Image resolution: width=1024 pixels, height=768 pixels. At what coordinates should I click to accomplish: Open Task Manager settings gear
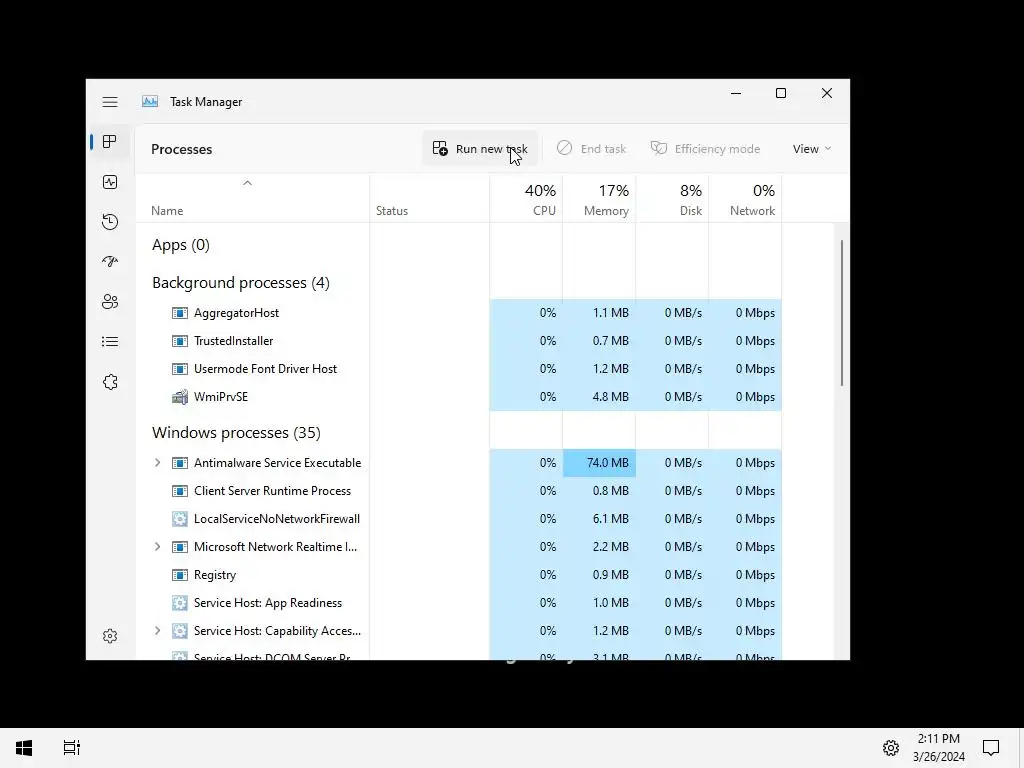click(110, 636)
